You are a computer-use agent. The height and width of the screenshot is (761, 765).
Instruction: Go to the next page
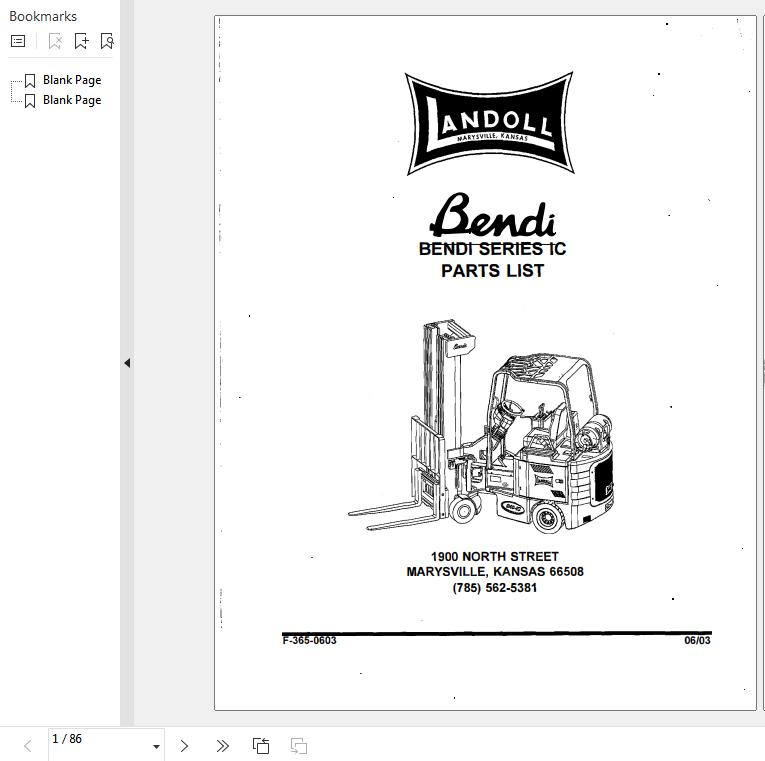click(x=184, y=746)
